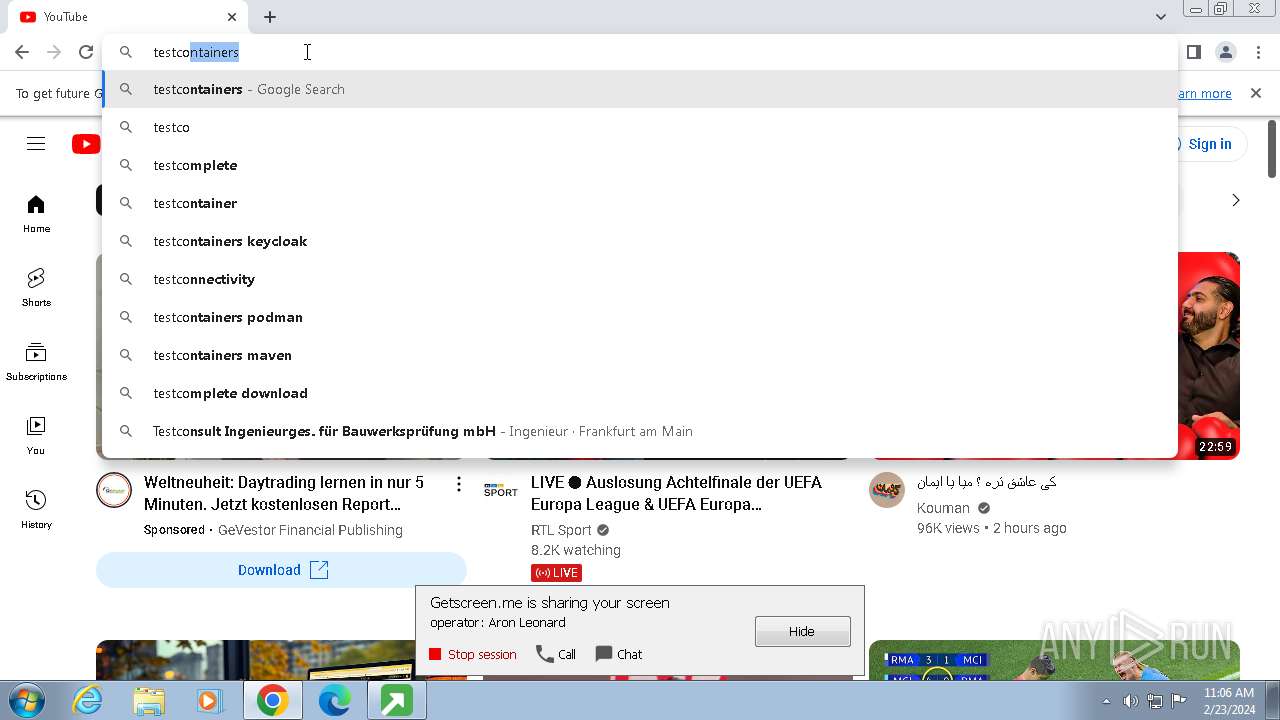Image resolution: width=1280 pixels, height=720 pixels.
Task: Open the Kouman channel link
Action: point(944,508)
